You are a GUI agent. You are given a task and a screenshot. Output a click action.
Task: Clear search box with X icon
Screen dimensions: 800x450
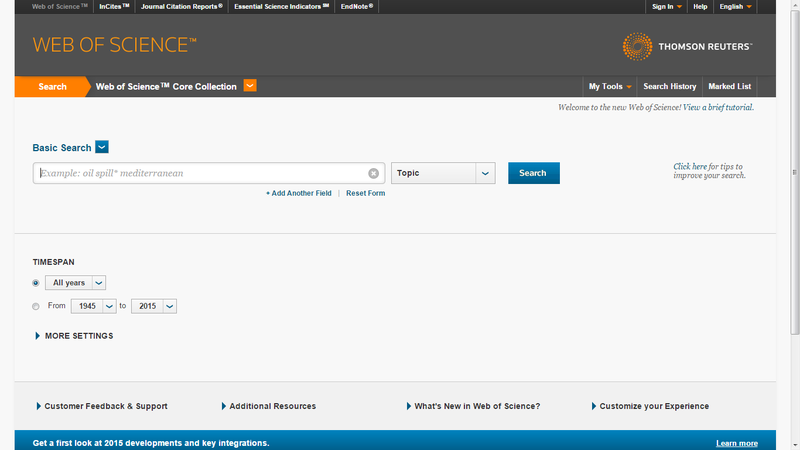click(374, 173)
